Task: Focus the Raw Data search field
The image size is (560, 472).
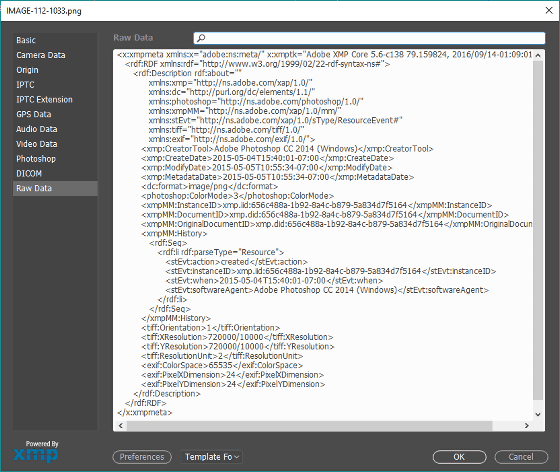Action: point(369,38)
